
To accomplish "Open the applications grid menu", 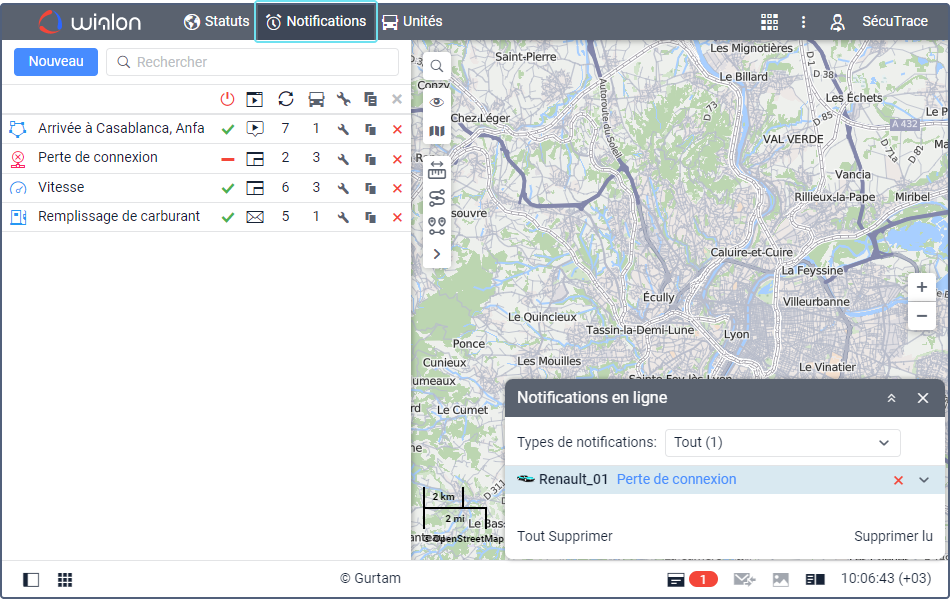I will (x=769, y=22).
